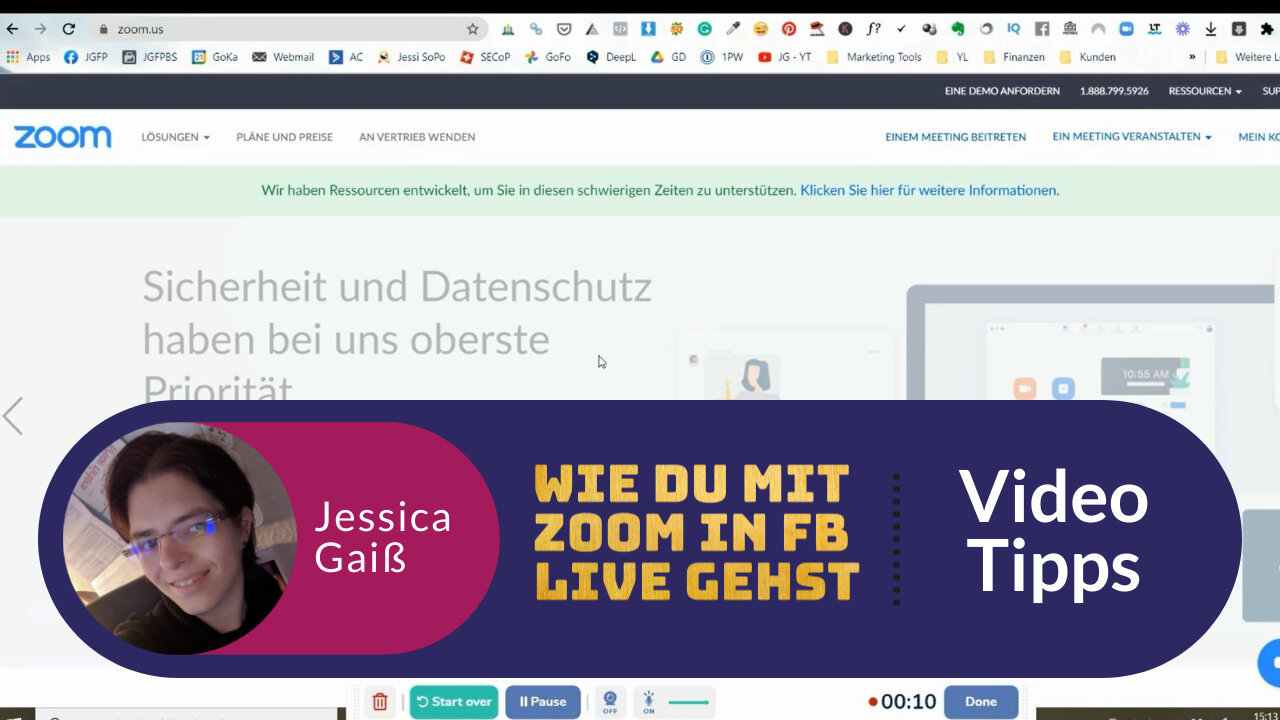The width and height of the screenshot is (1280, 720).
Task: Open the Pinterest save extension
Action: [x=789, y=29]
